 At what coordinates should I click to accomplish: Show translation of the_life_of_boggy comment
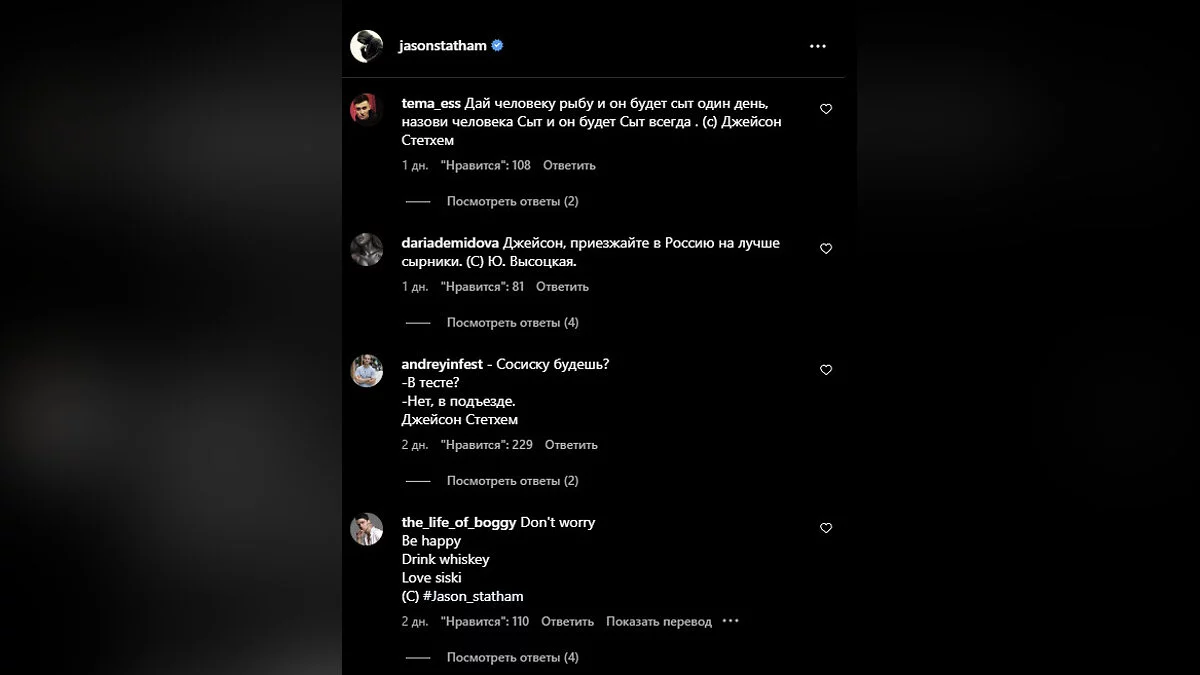[x=658, y=621]
